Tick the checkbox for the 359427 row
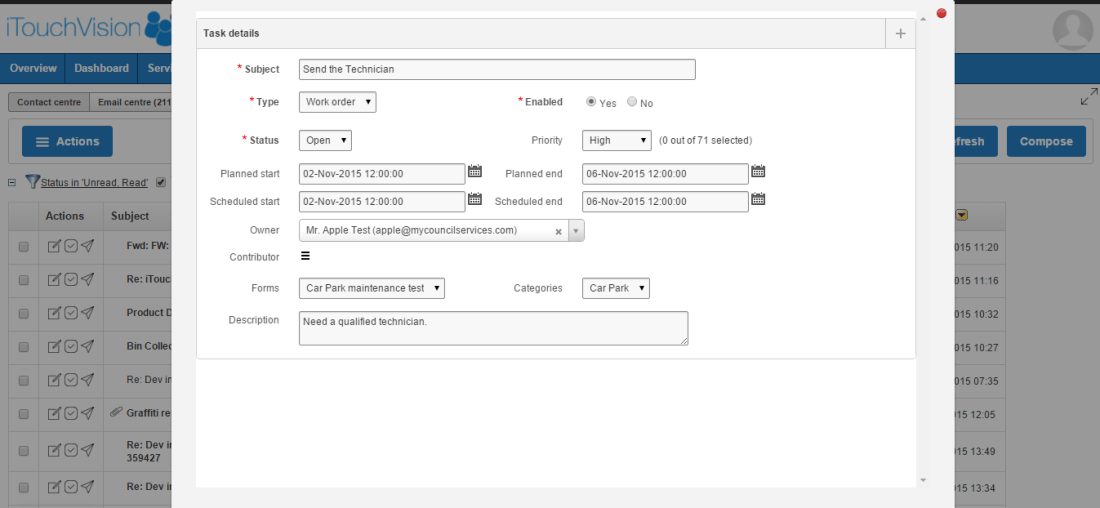The width and height of the screenshot is (1100, 508). (x=24, y=451)
